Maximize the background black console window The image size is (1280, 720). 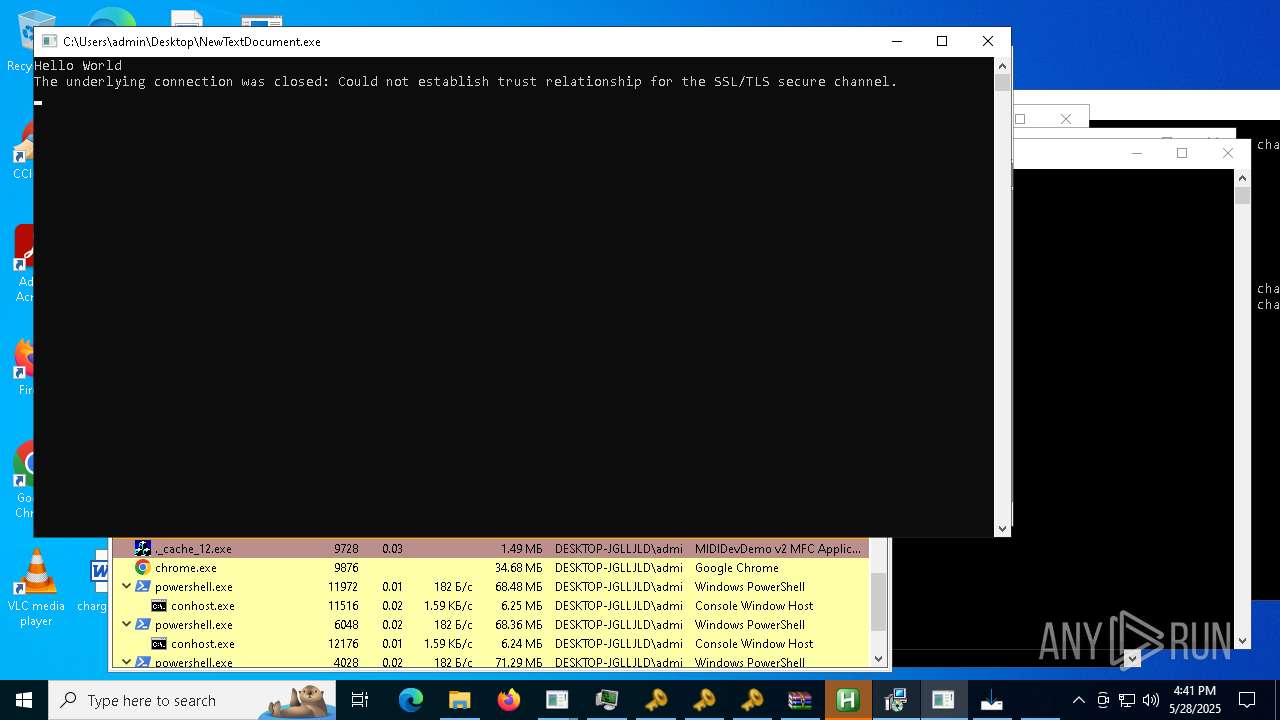click(x=1182, y=153)
